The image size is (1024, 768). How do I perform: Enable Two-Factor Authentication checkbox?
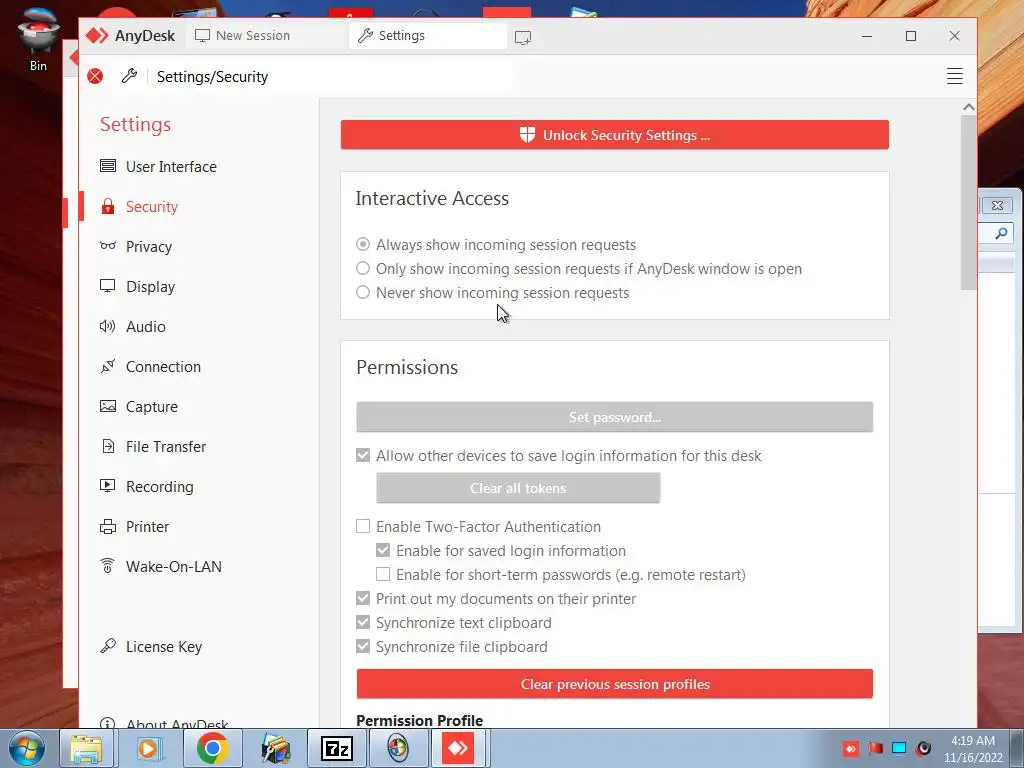pos(363,526)
